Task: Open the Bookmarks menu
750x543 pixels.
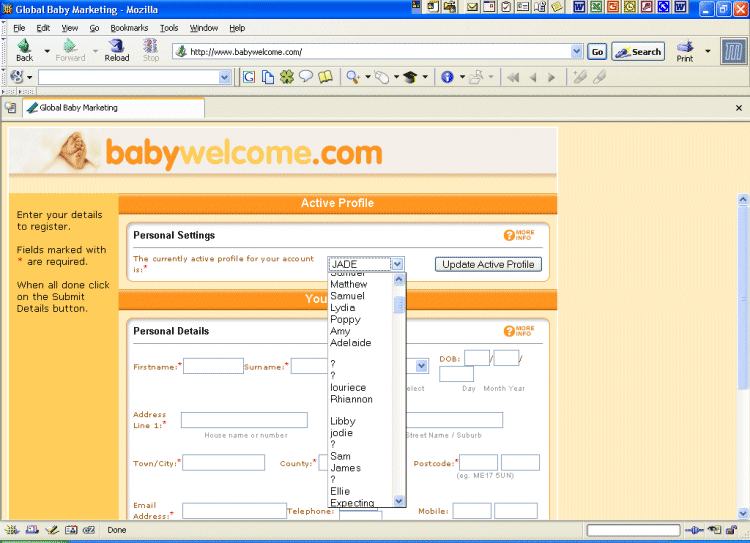Action: [129, 28]
